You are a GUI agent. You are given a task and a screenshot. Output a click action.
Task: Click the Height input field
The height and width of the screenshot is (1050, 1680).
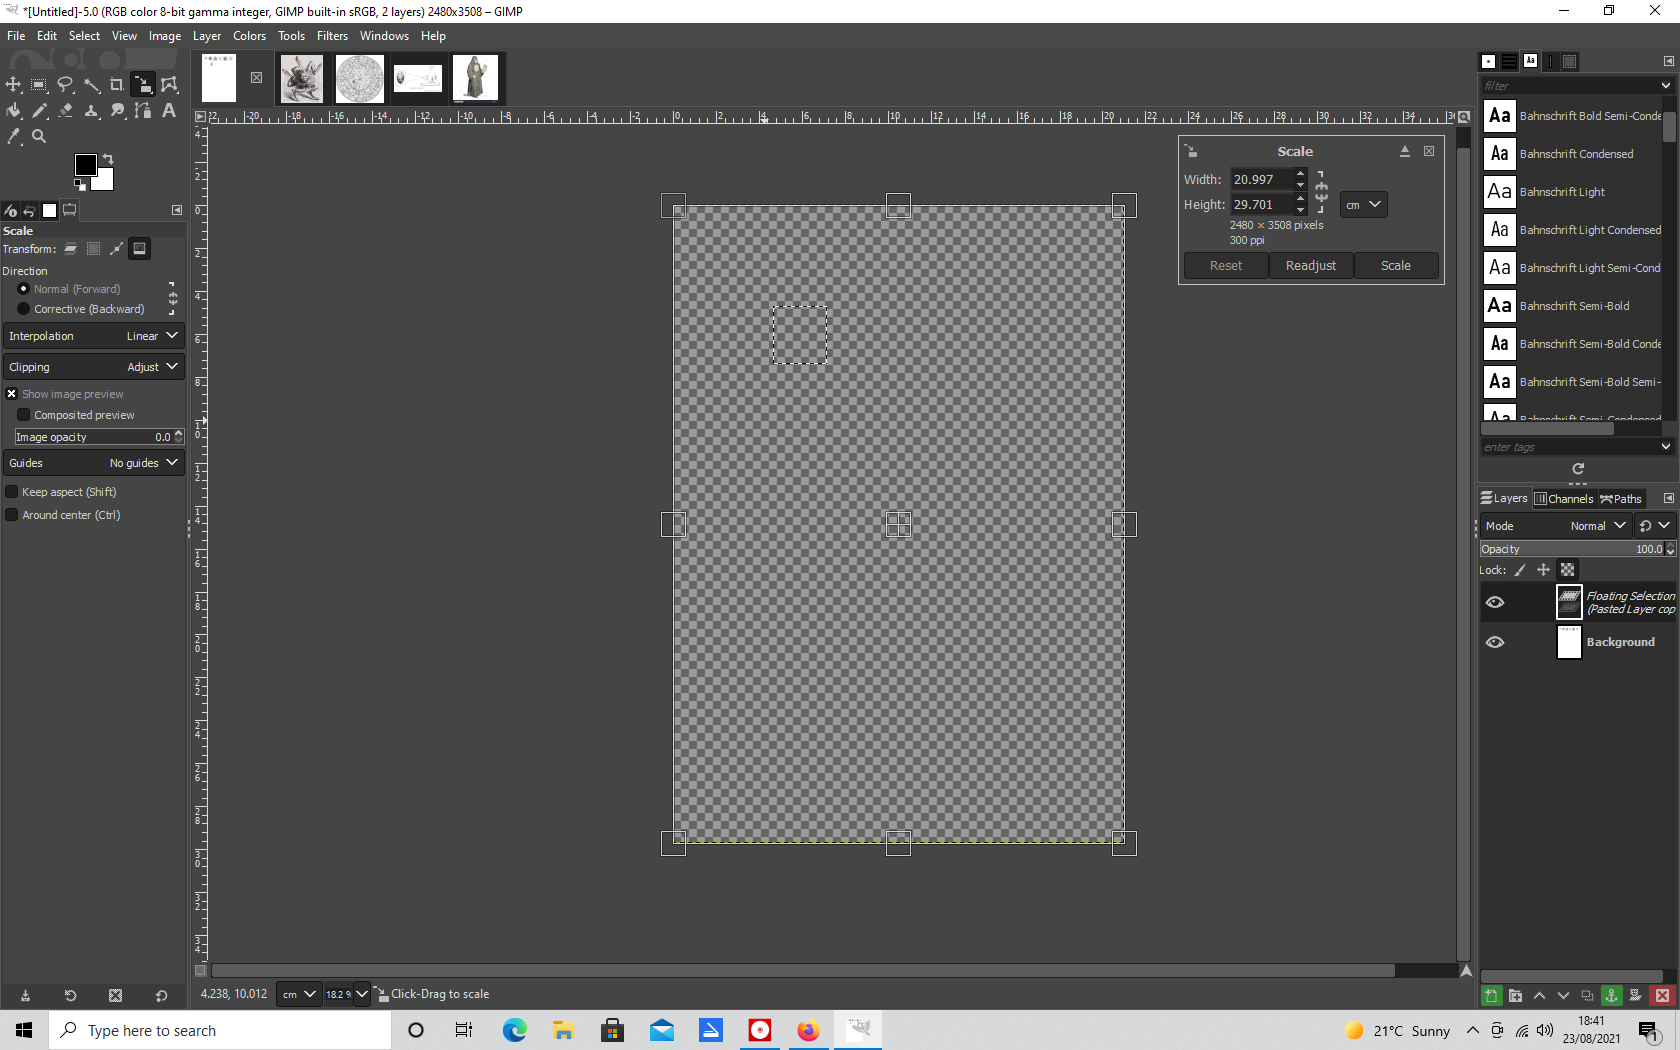tap(1262, 205)
